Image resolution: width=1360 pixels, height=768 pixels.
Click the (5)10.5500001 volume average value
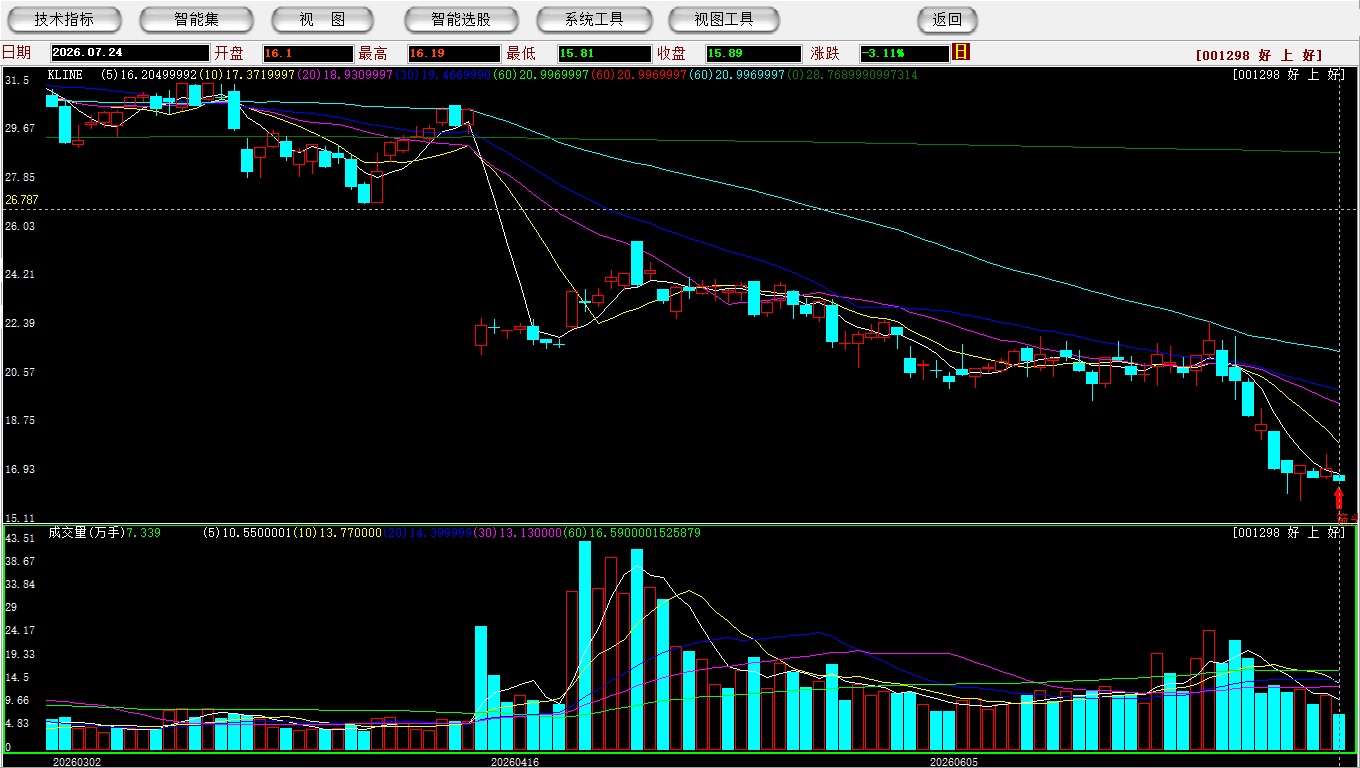pyautogui.click(x=249, y=533)
